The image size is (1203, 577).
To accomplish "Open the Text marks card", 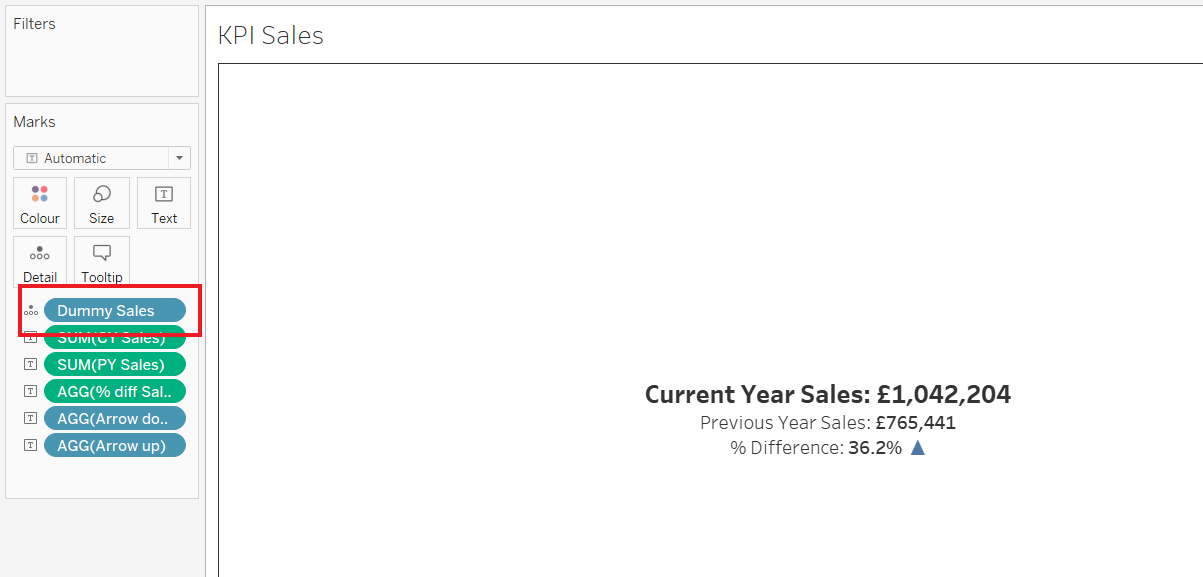I will pyautogui.click(x=164, y=203).
